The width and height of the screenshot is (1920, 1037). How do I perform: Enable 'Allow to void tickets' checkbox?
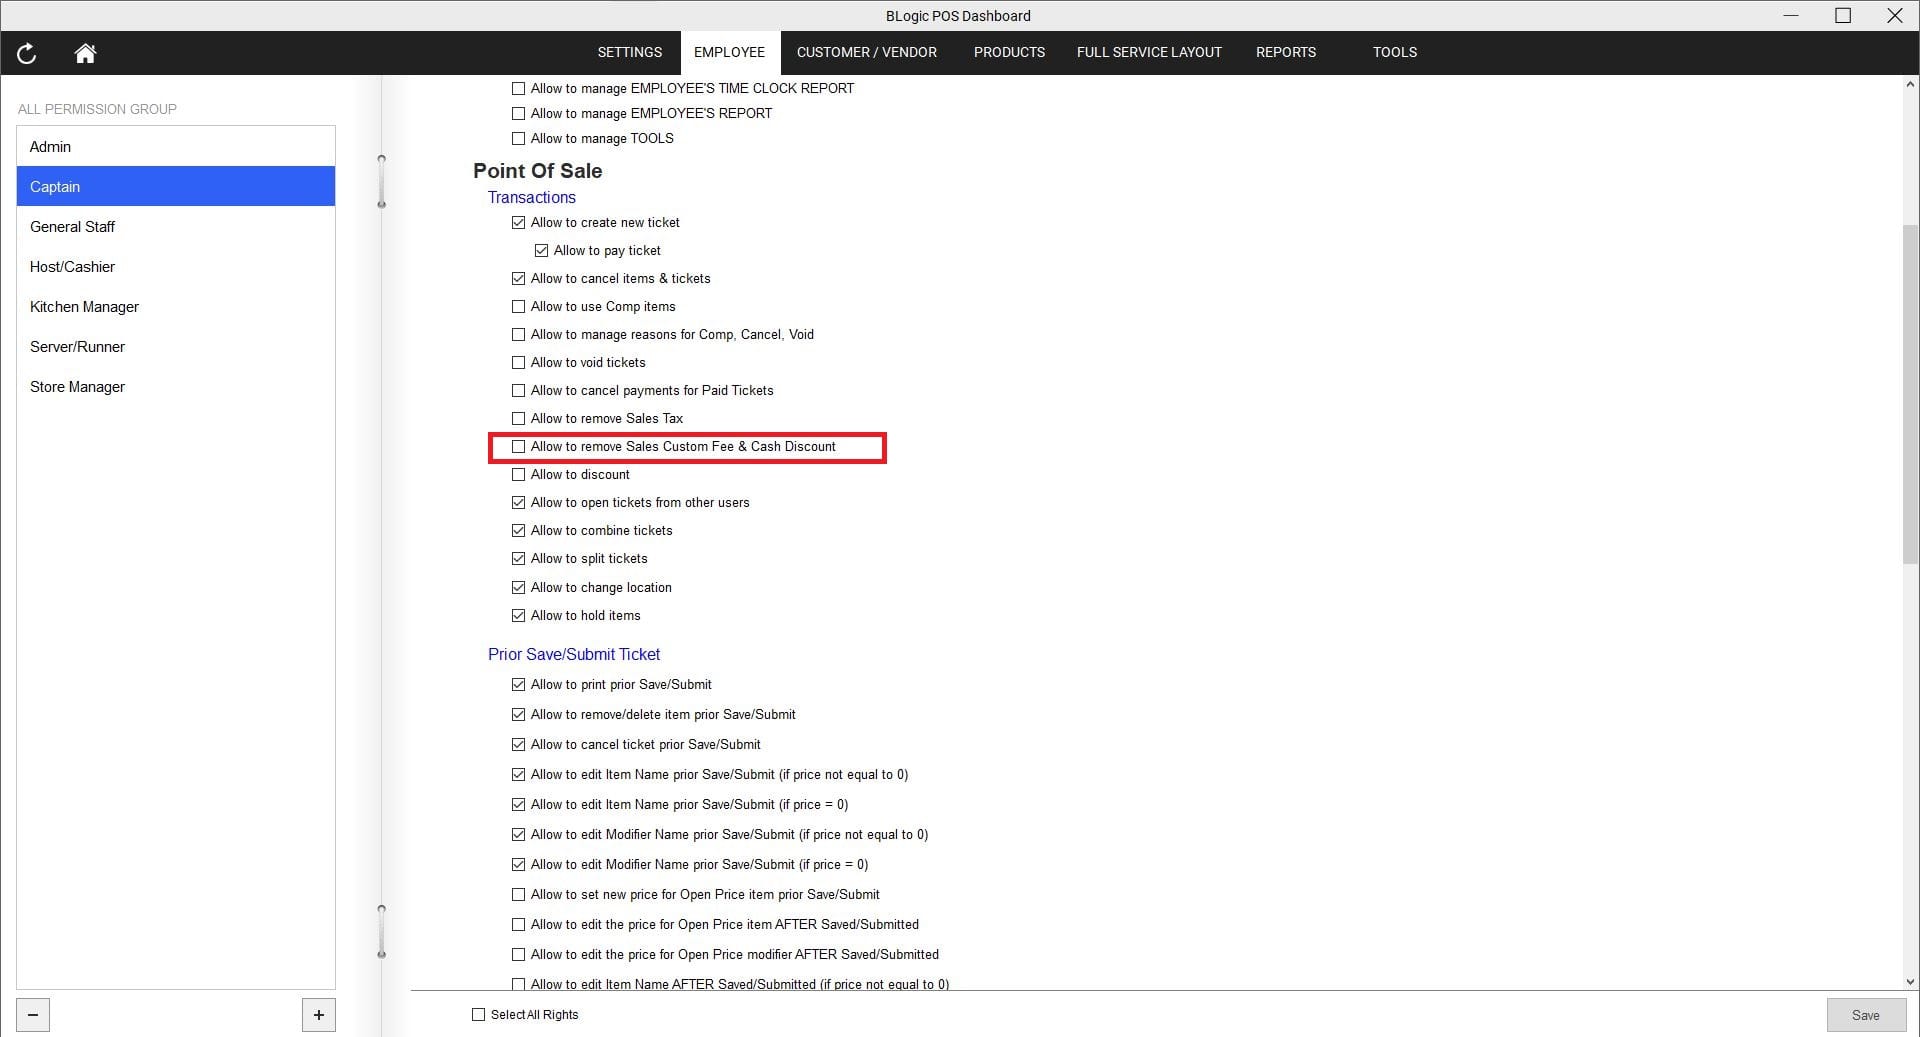click(x=518, y=363)
